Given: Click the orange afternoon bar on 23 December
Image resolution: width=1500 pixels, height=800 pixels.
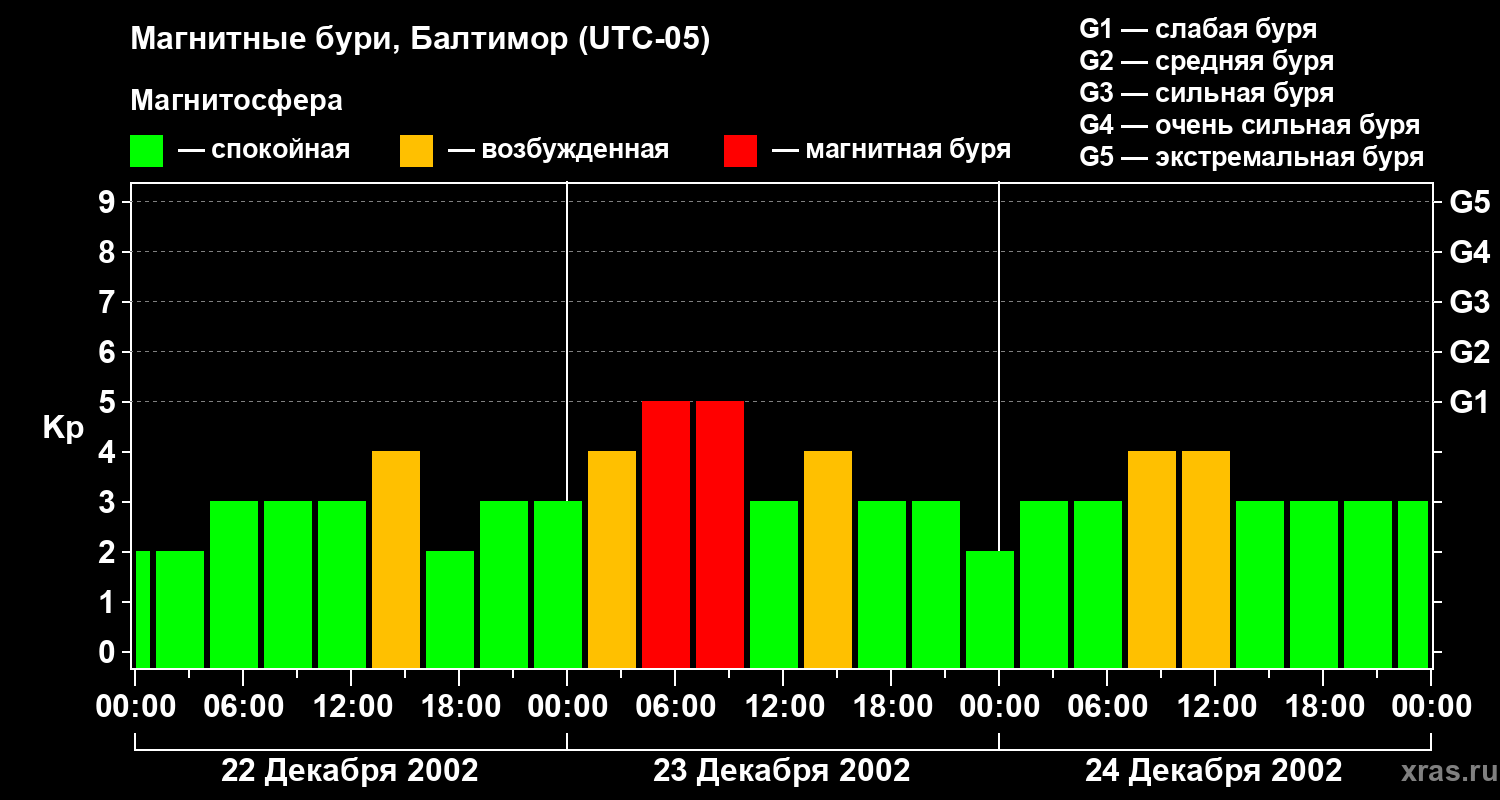Looking at the screenshot, I should tap(828, 560).
